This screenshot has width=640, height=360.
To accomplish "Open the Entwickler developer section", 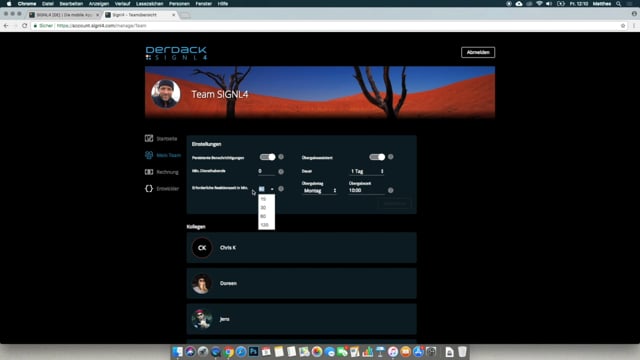I will [162, 189].
